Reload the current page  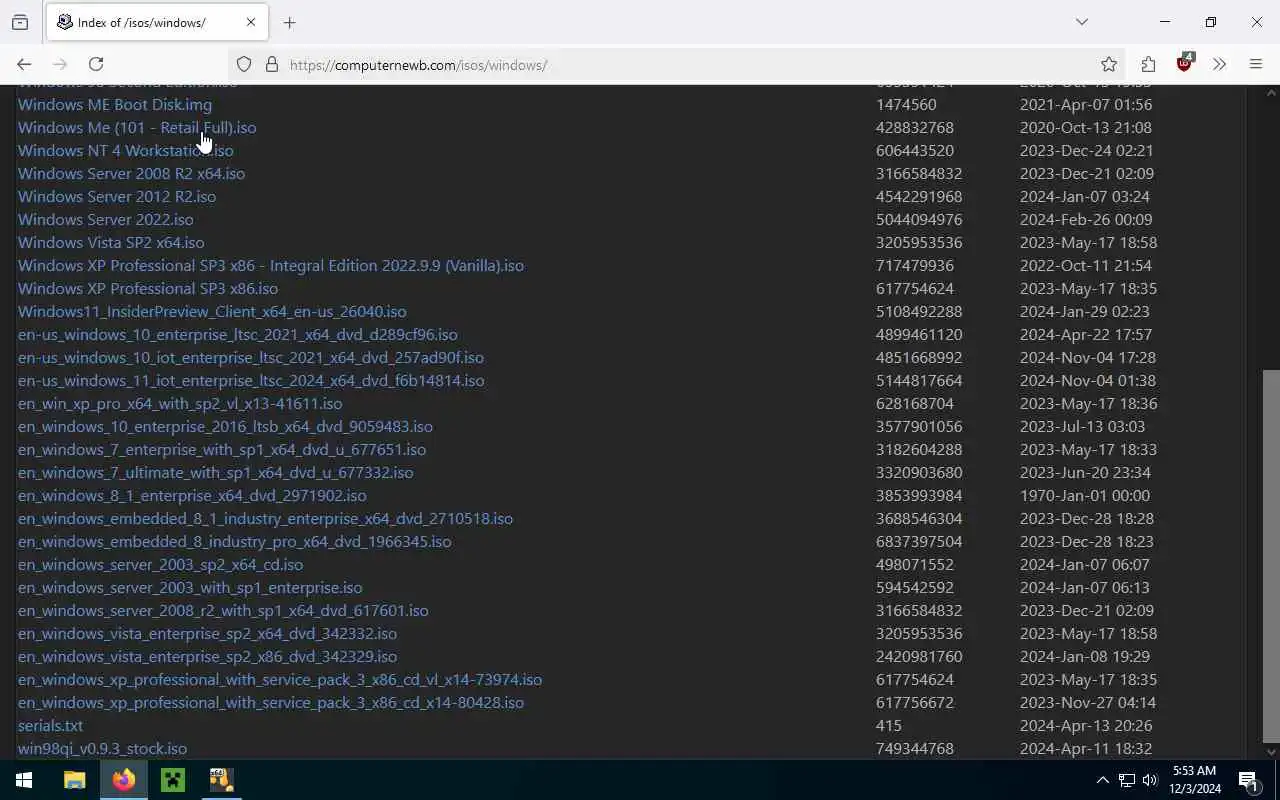96,64
